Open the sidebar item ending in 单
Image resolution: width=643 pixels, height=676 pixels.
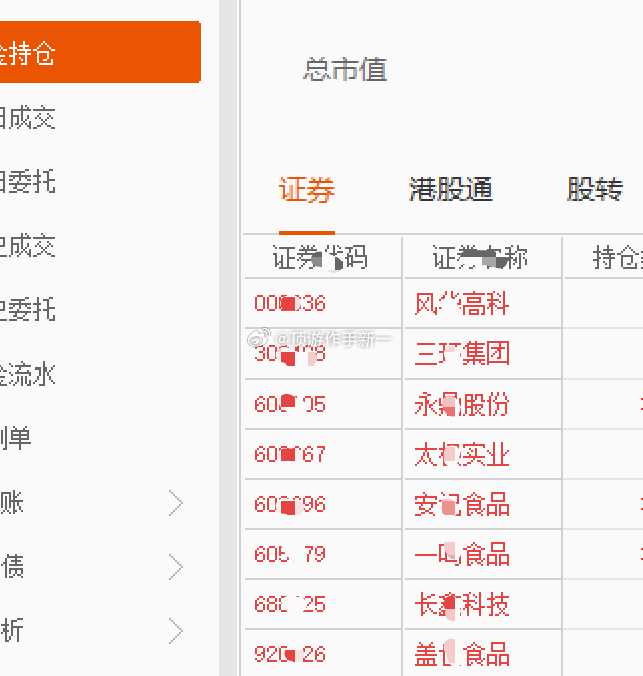16,438
